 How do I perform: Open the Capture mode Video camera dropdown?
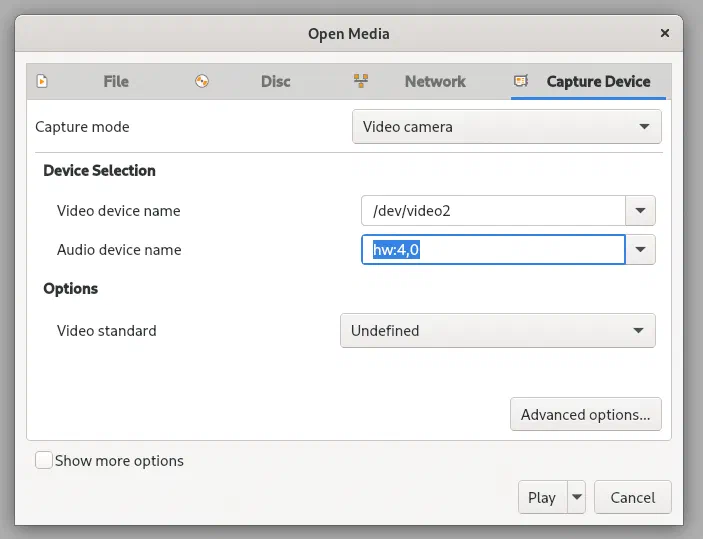507,127
